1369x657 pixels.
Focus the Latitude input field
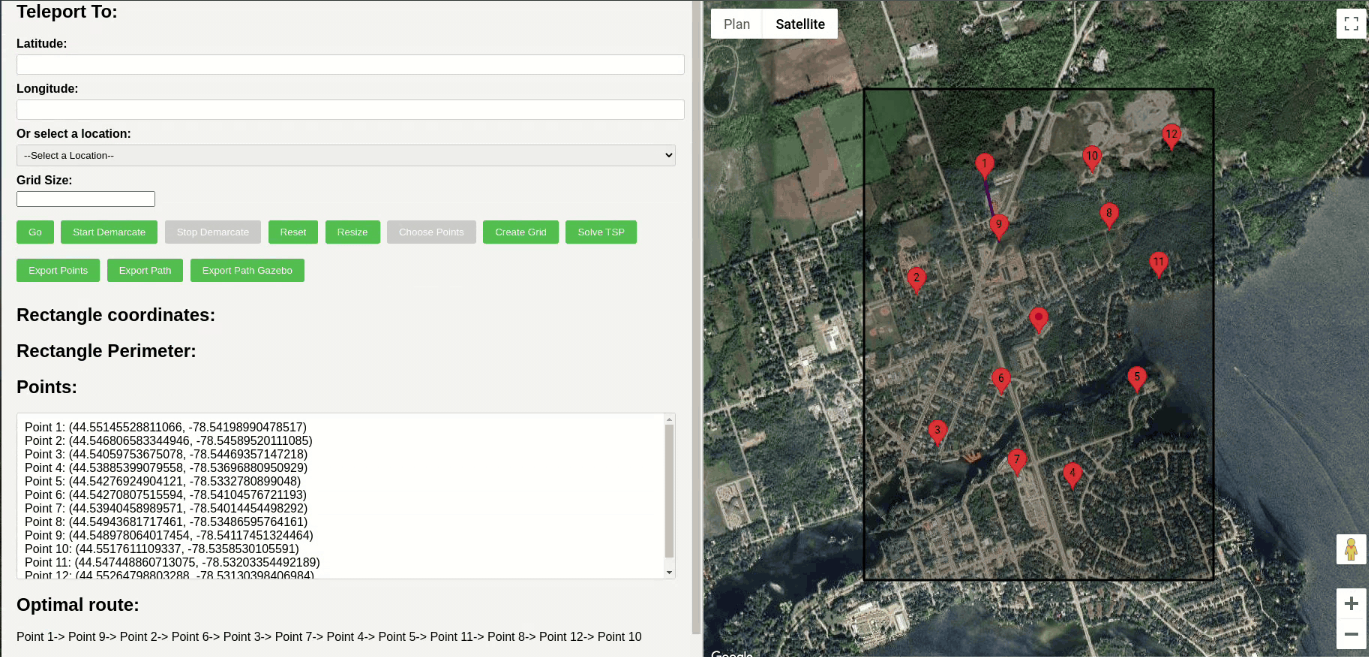coord(350,65)
